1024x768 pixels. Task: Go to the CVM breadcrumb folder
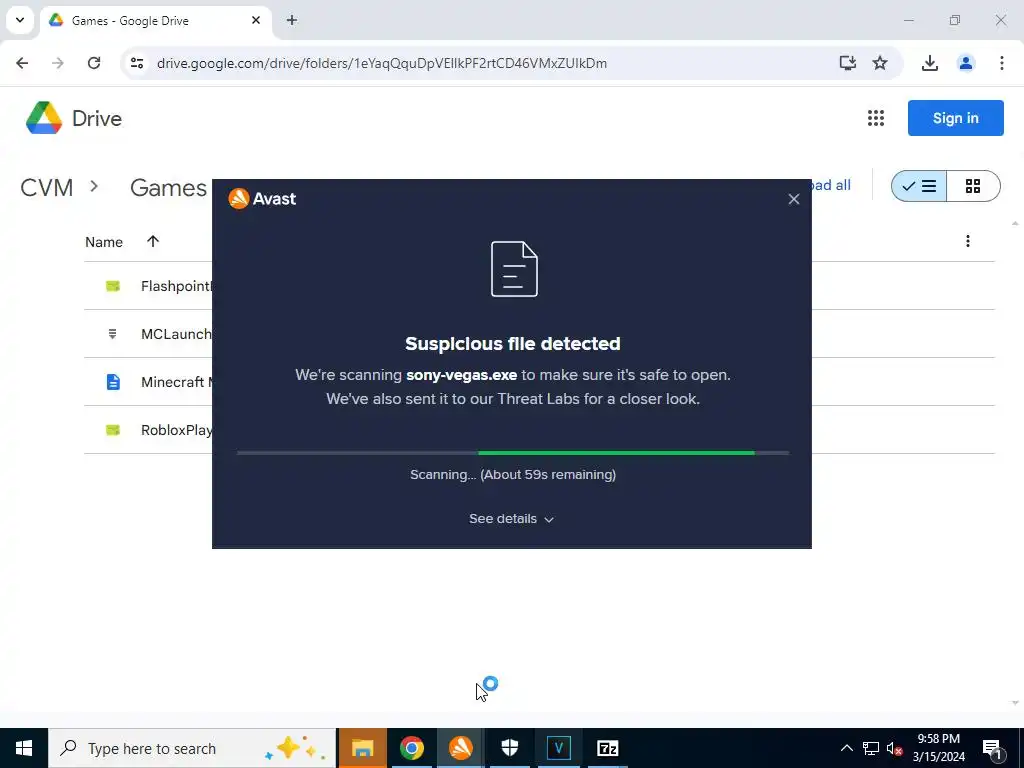(x=46, y=187)
